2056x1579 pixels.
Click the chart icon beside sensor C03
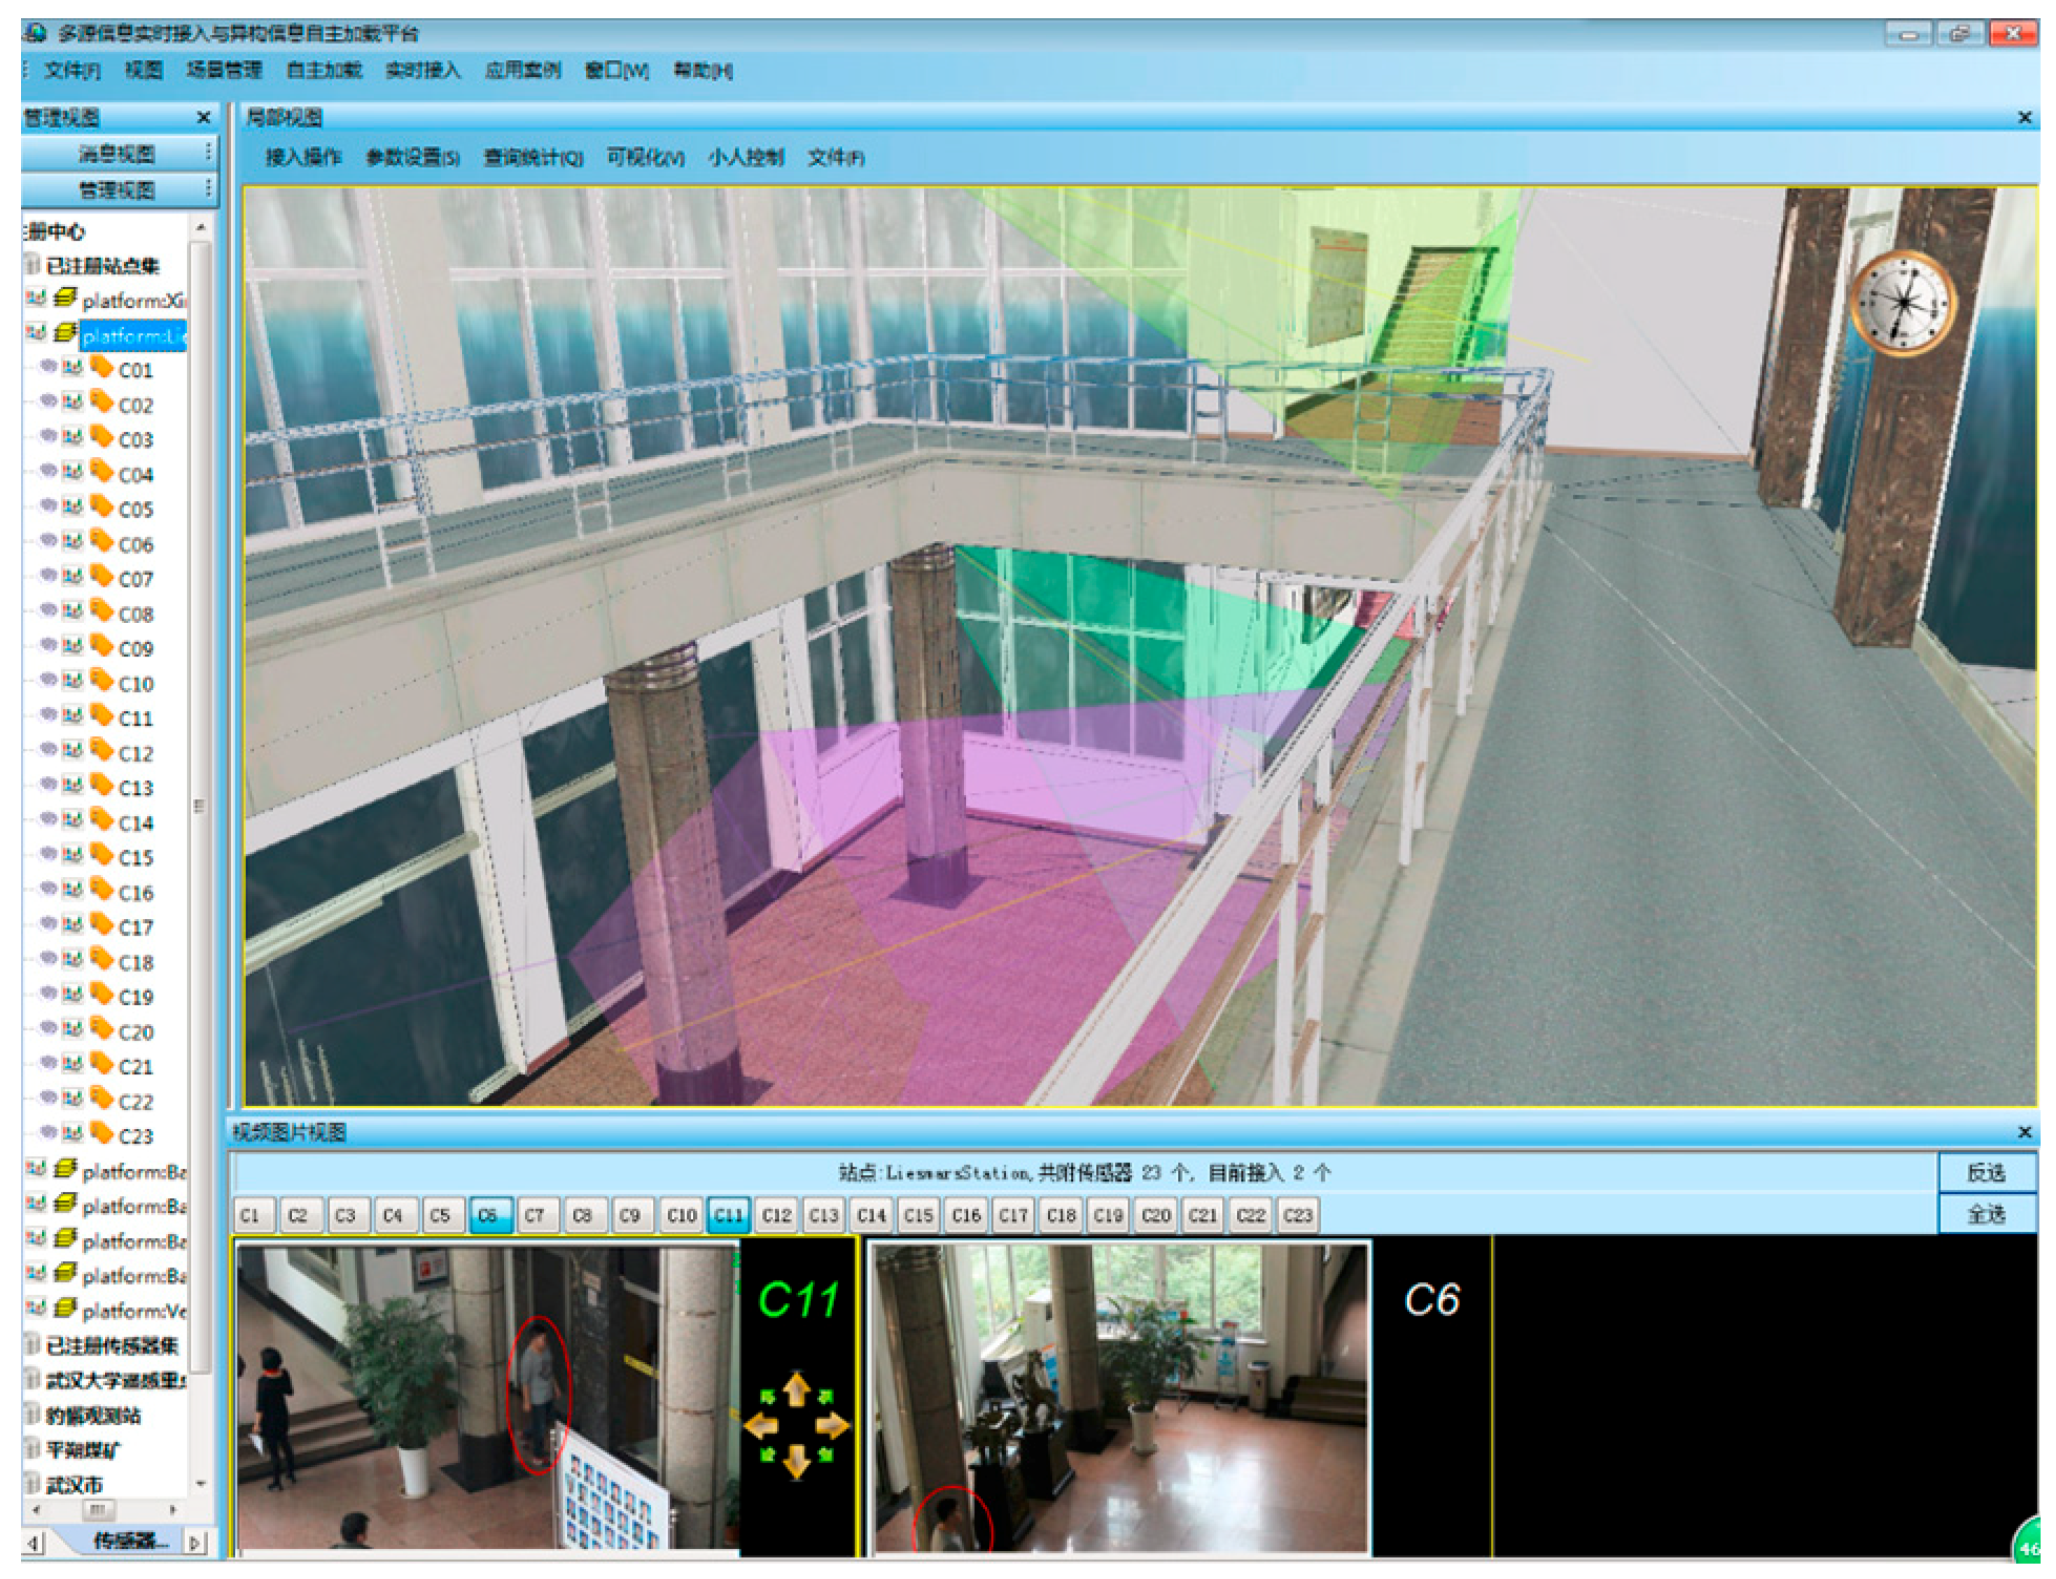pos(72,438)
